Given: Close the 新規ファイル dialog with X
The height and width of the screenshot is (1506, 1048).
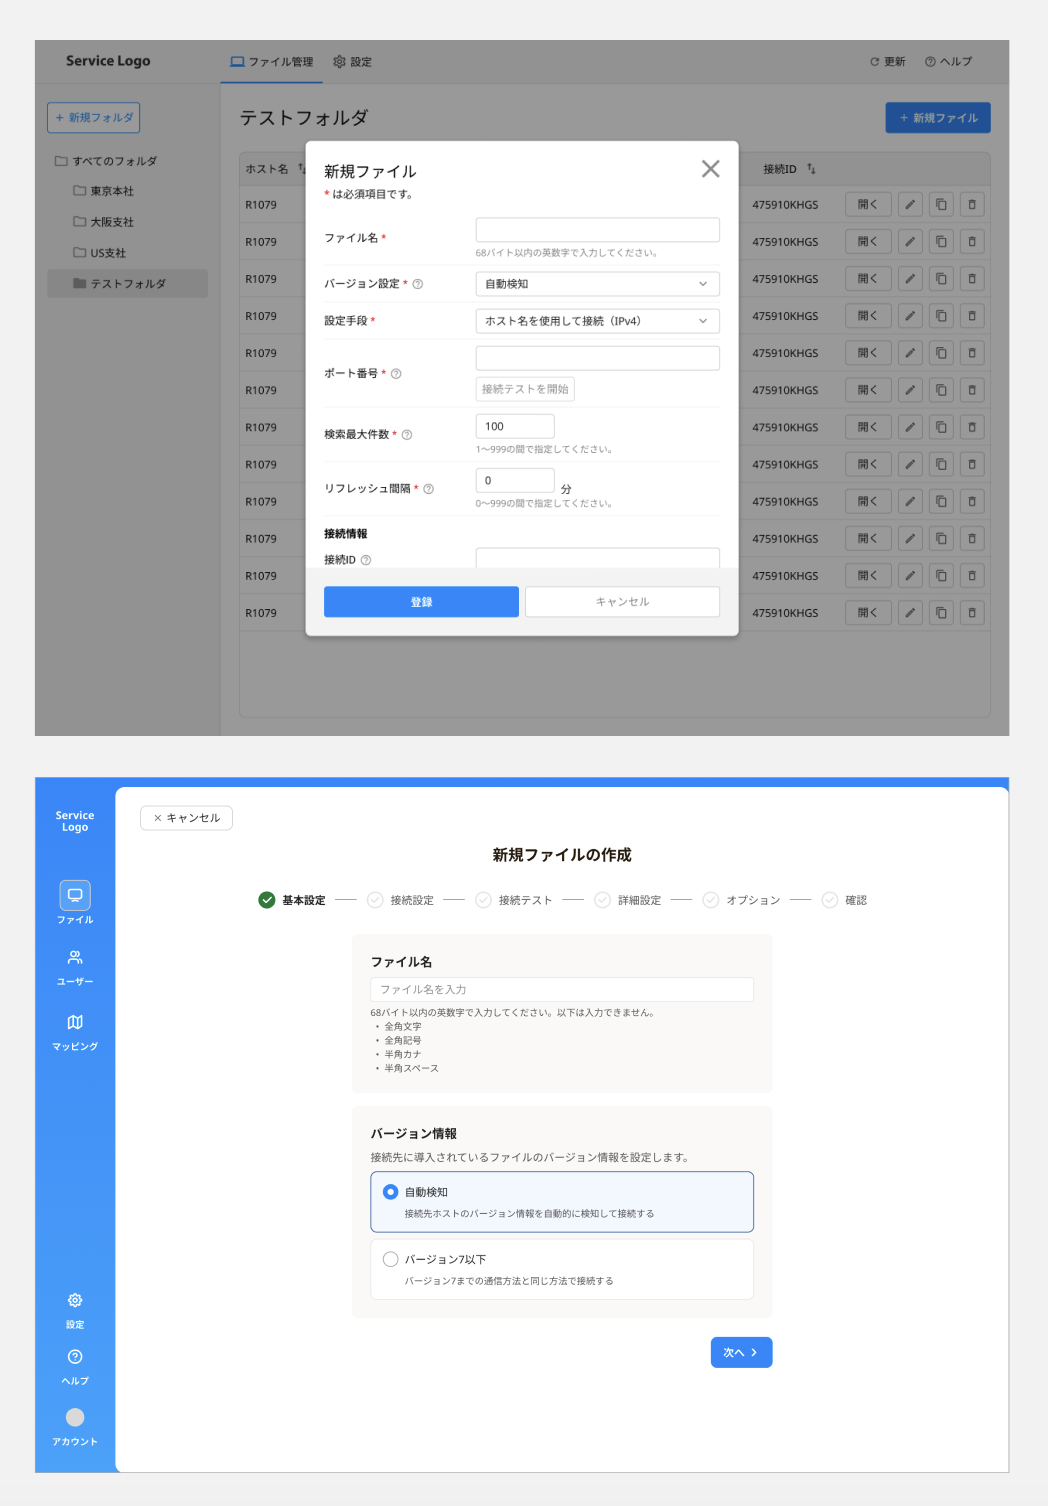Looking at the screenshot, I should pyautogui.click(x=710, y=169).
